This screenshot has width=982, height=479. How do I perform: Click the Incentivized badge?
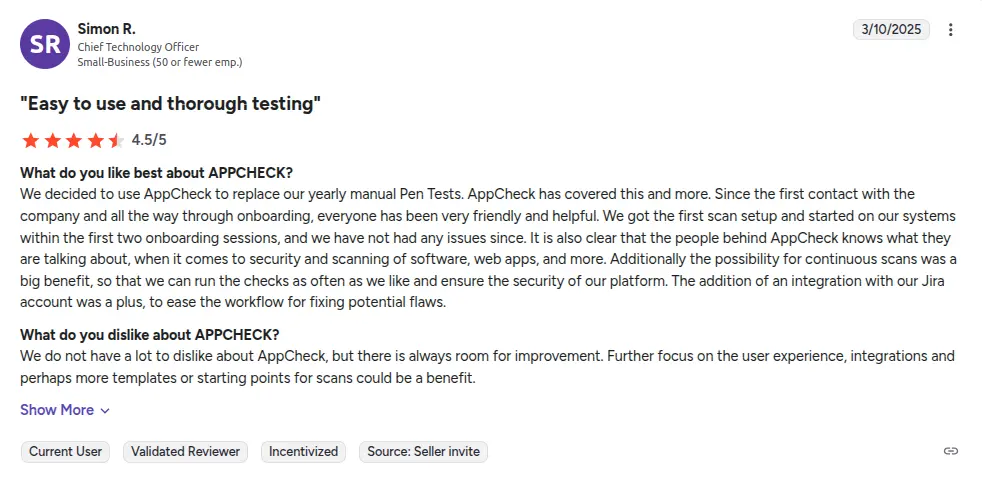coord(303,452)
